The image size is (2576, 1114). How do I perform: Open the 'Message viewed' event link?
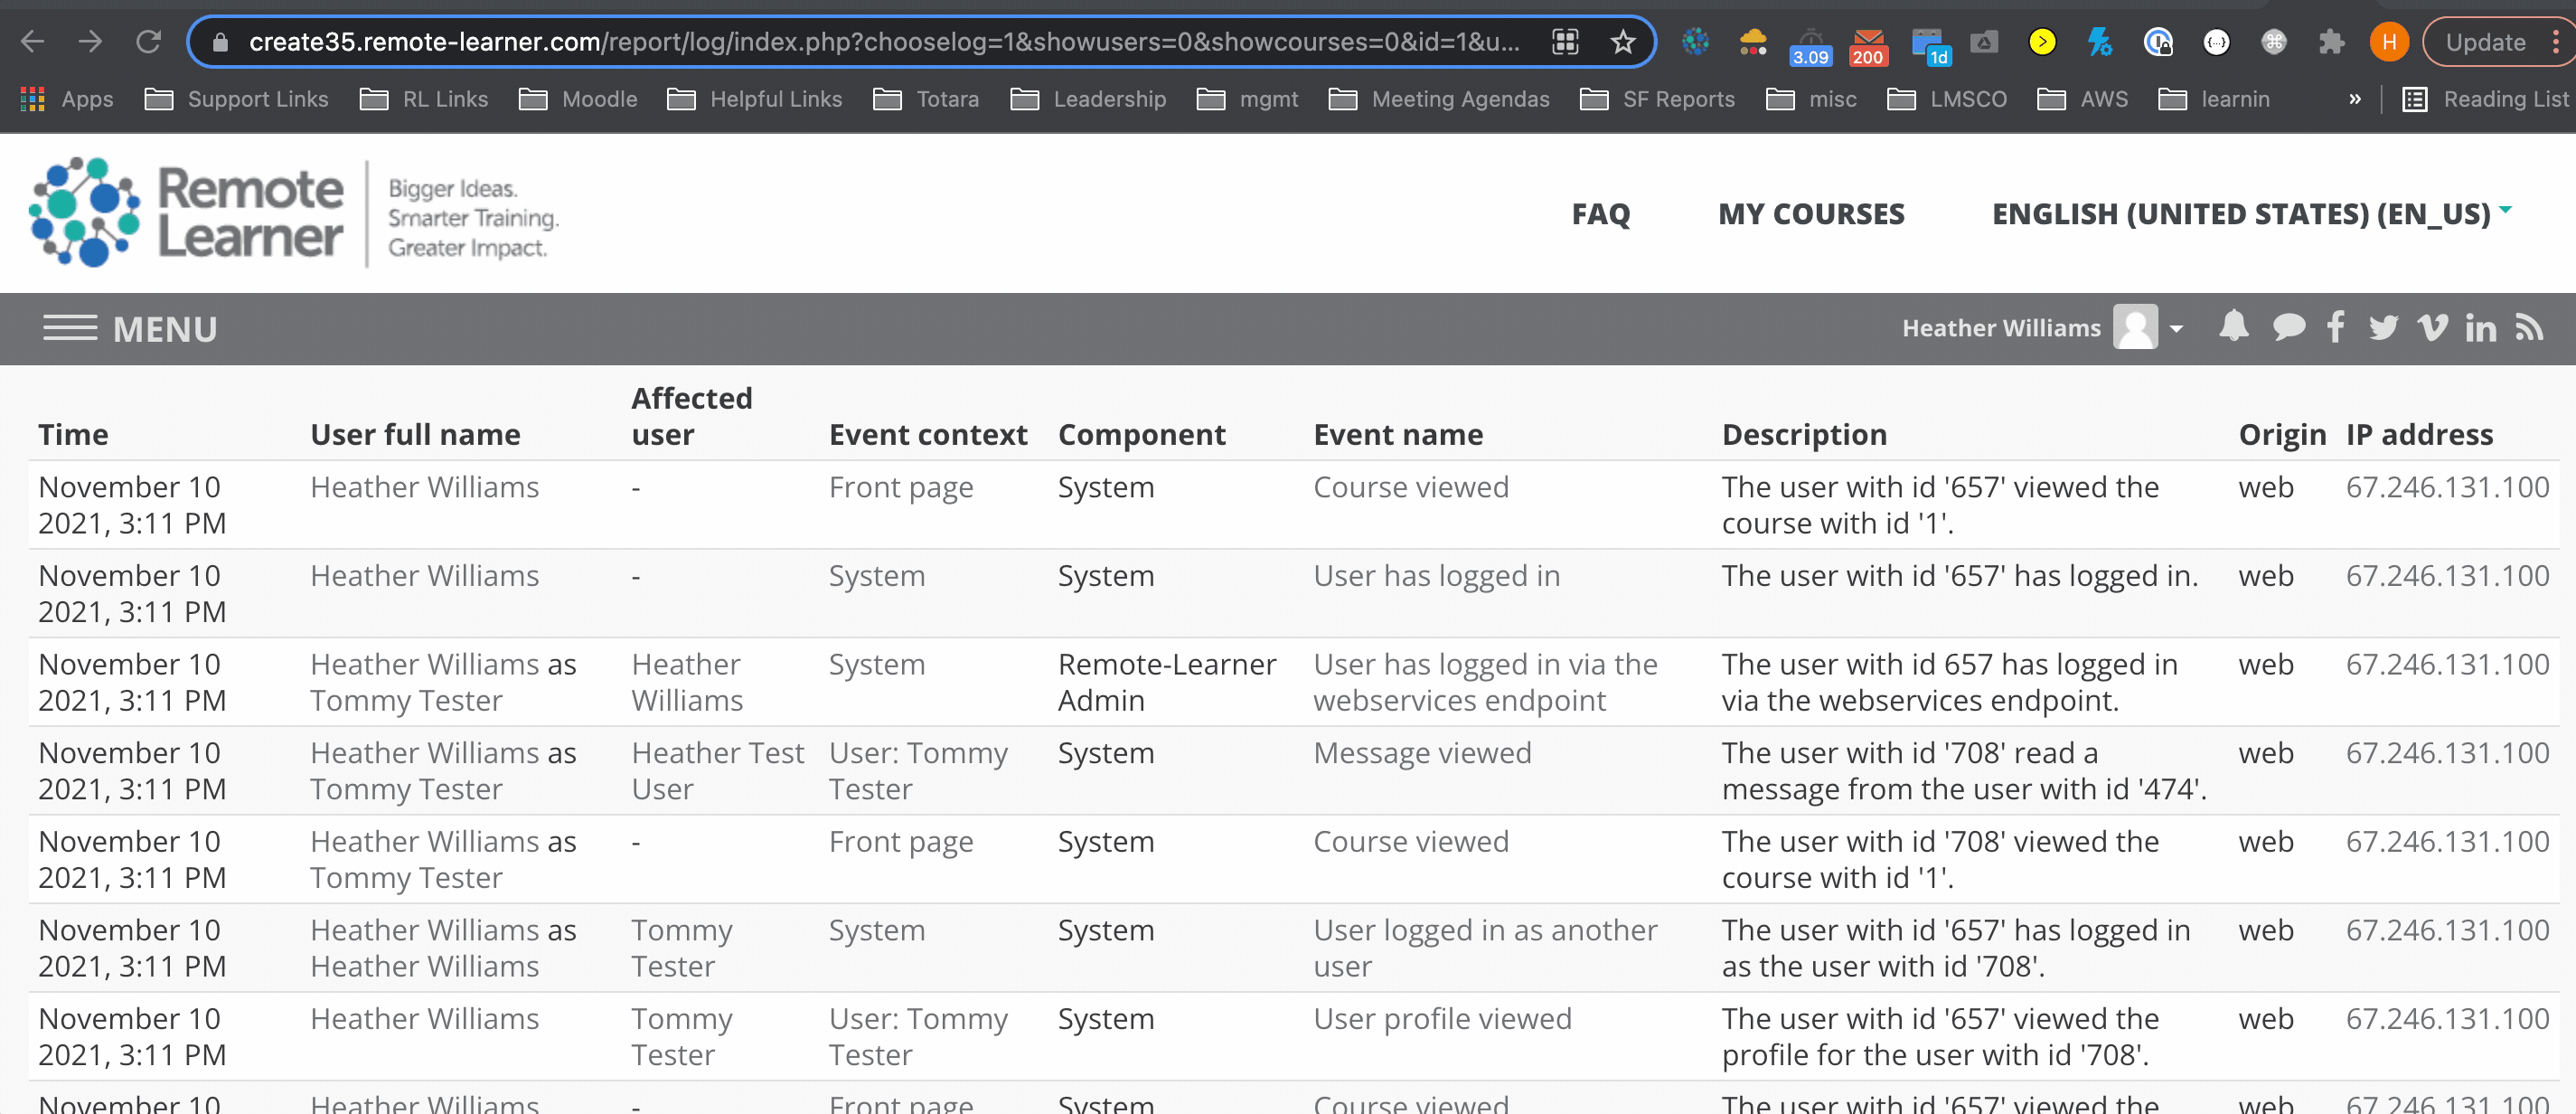(x=1422, y=753)
